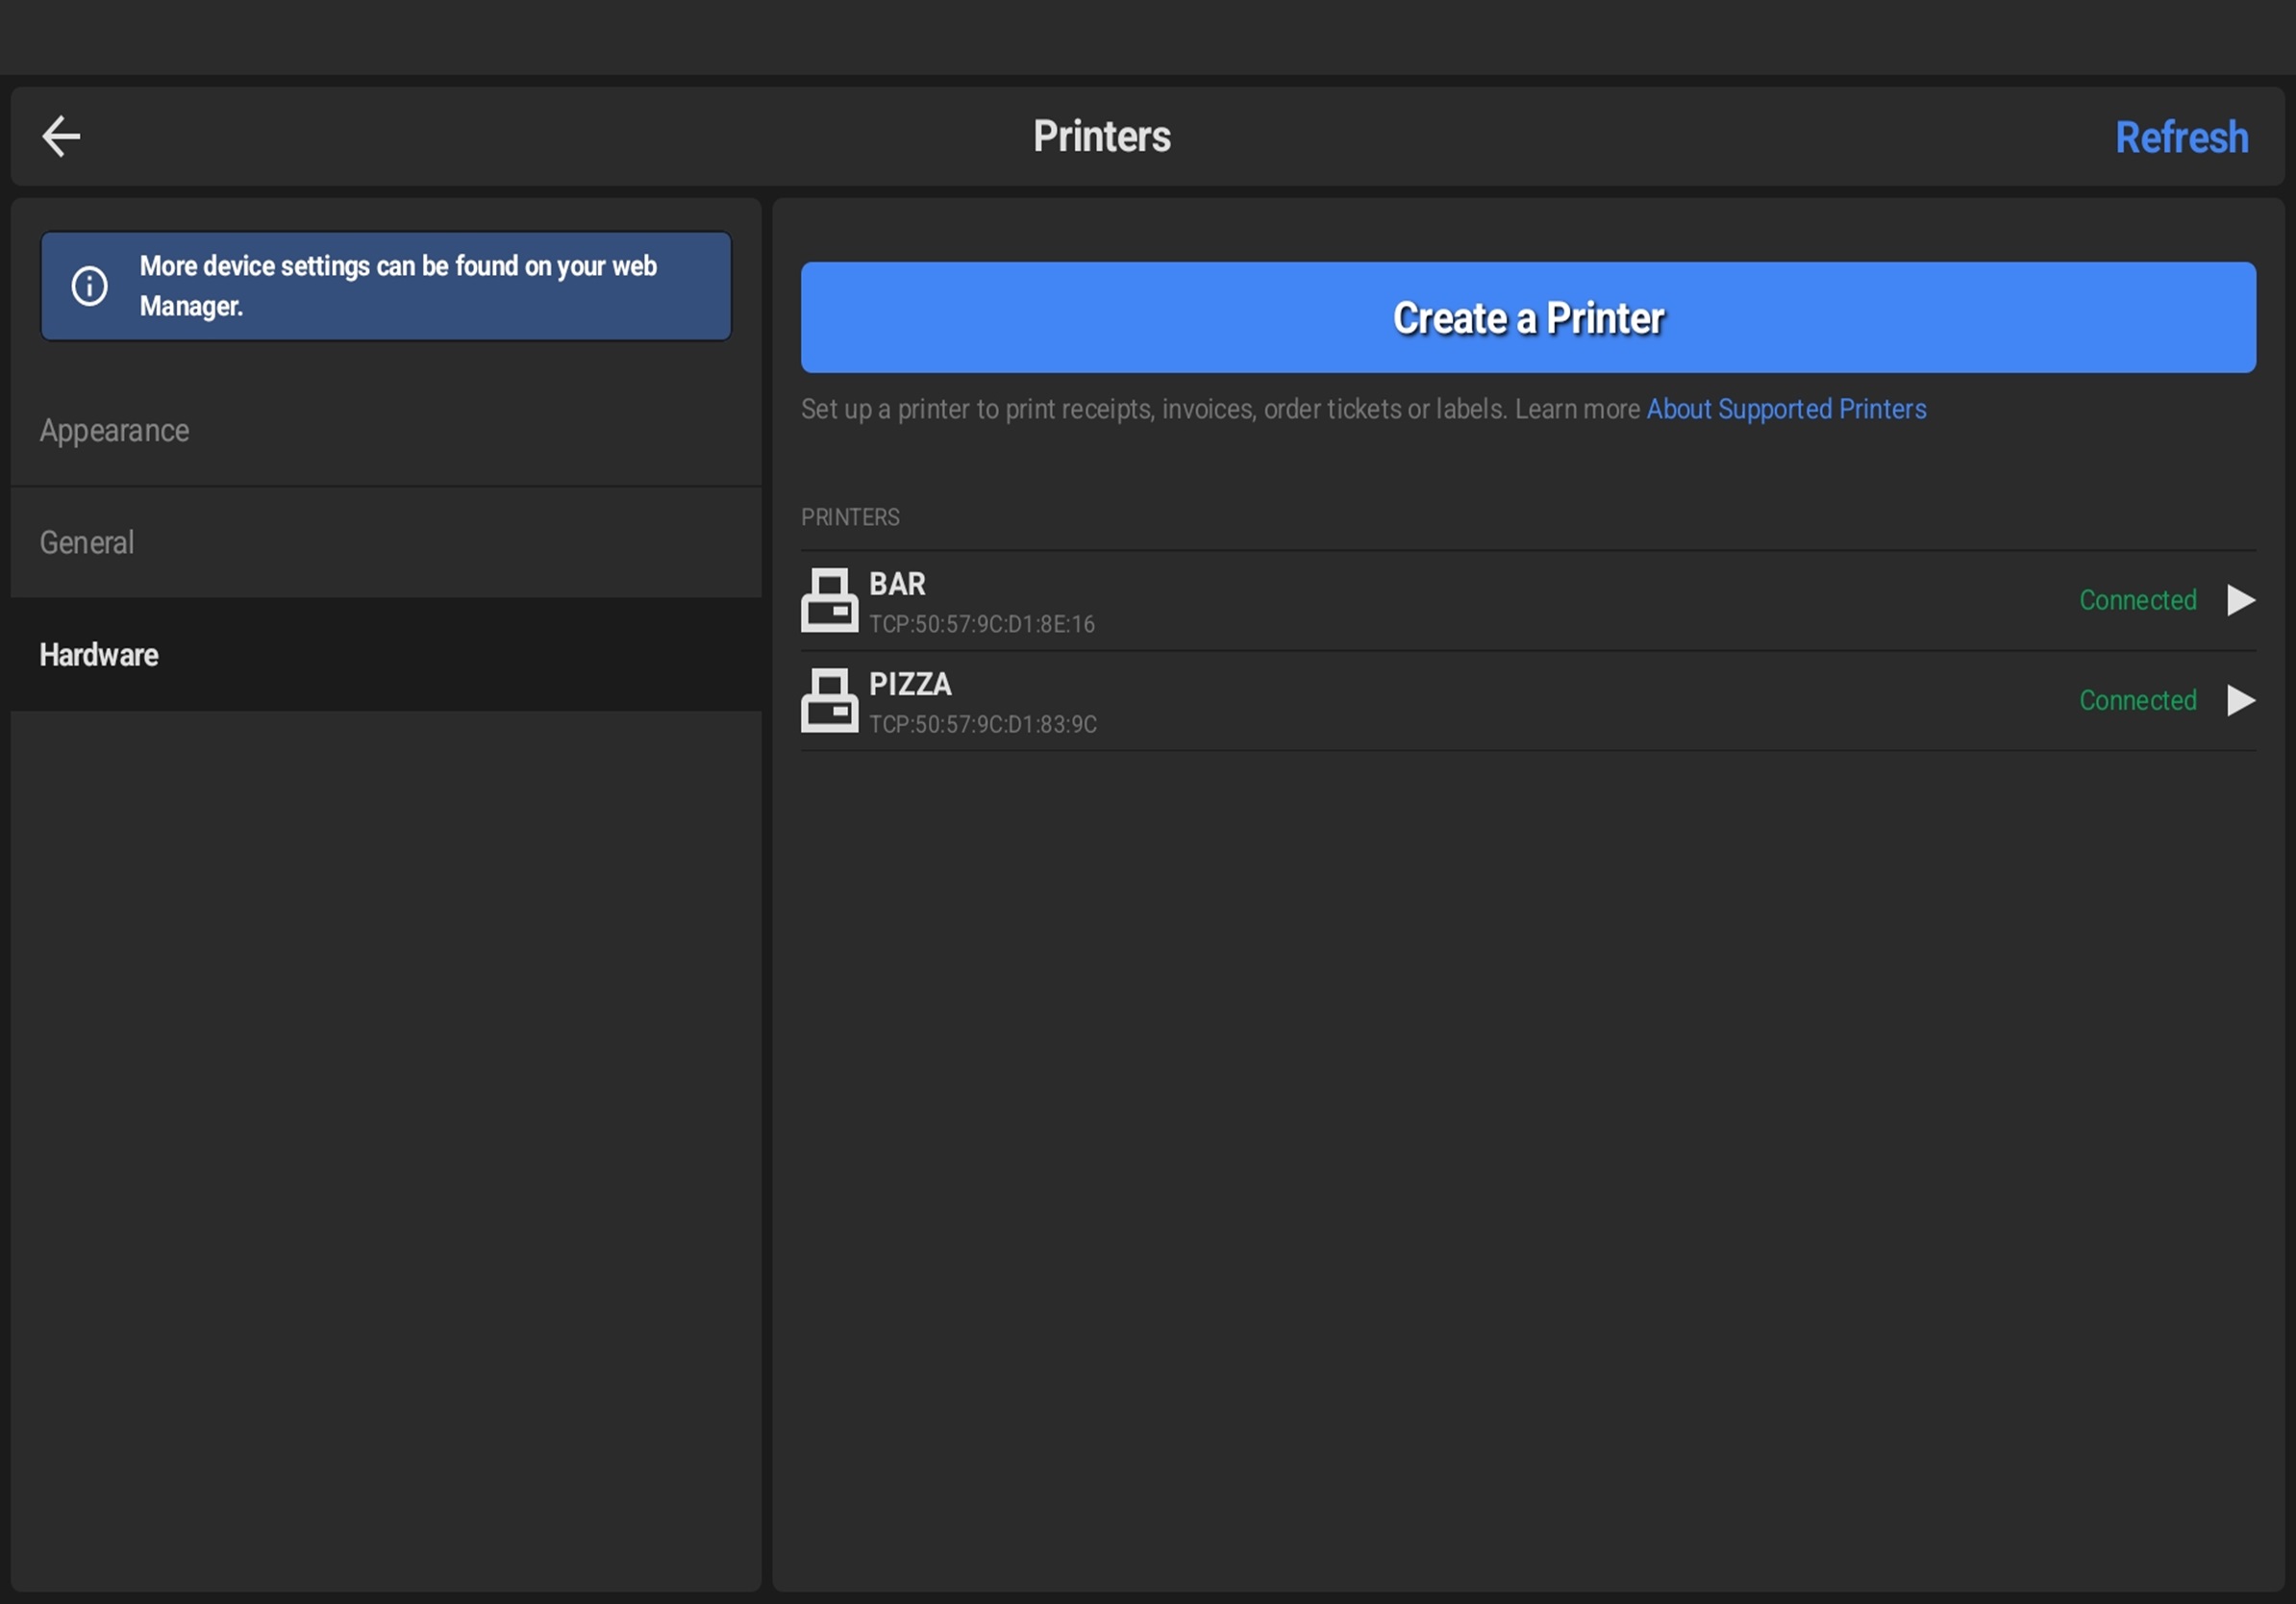2296x1604 pixels.
Task: Click the BAR printer icon
Action: pos(829,600)
